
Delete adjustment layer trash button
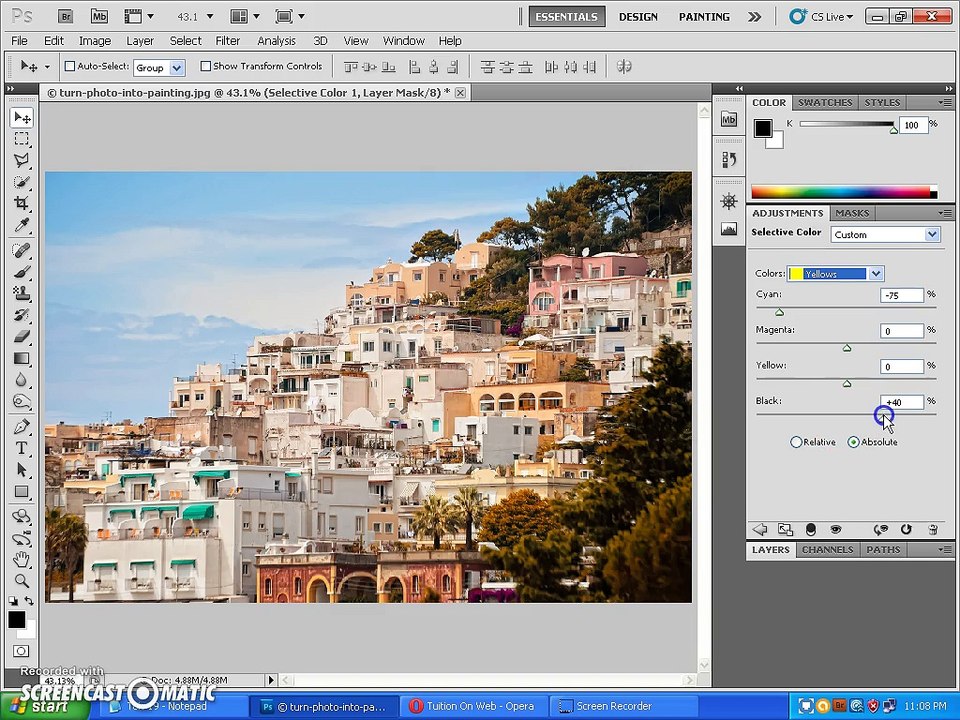[x=932, y=529]
